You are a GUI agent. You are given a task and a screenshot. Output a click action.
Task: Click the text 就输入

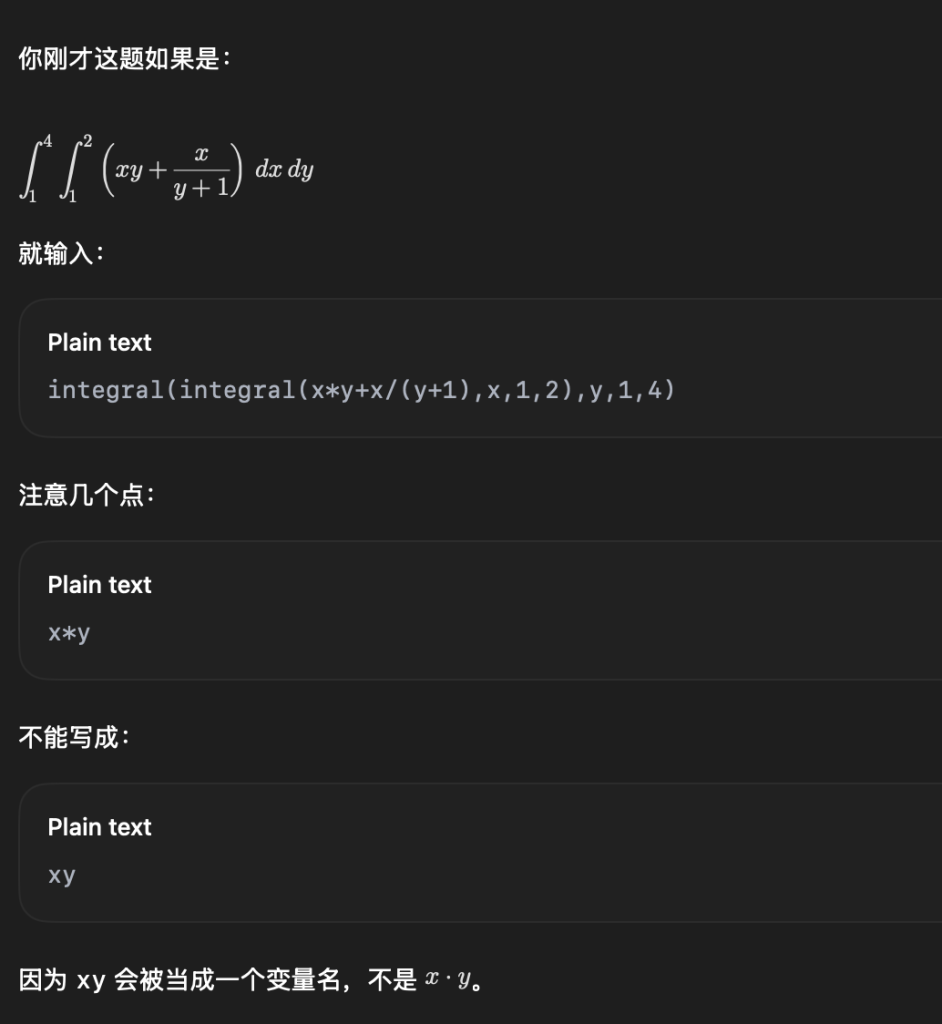61,253
